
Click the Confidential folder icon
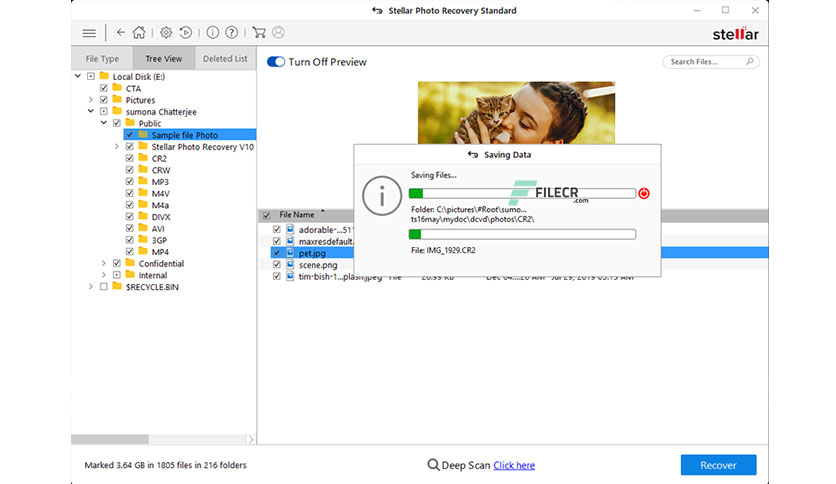point(130,263)
